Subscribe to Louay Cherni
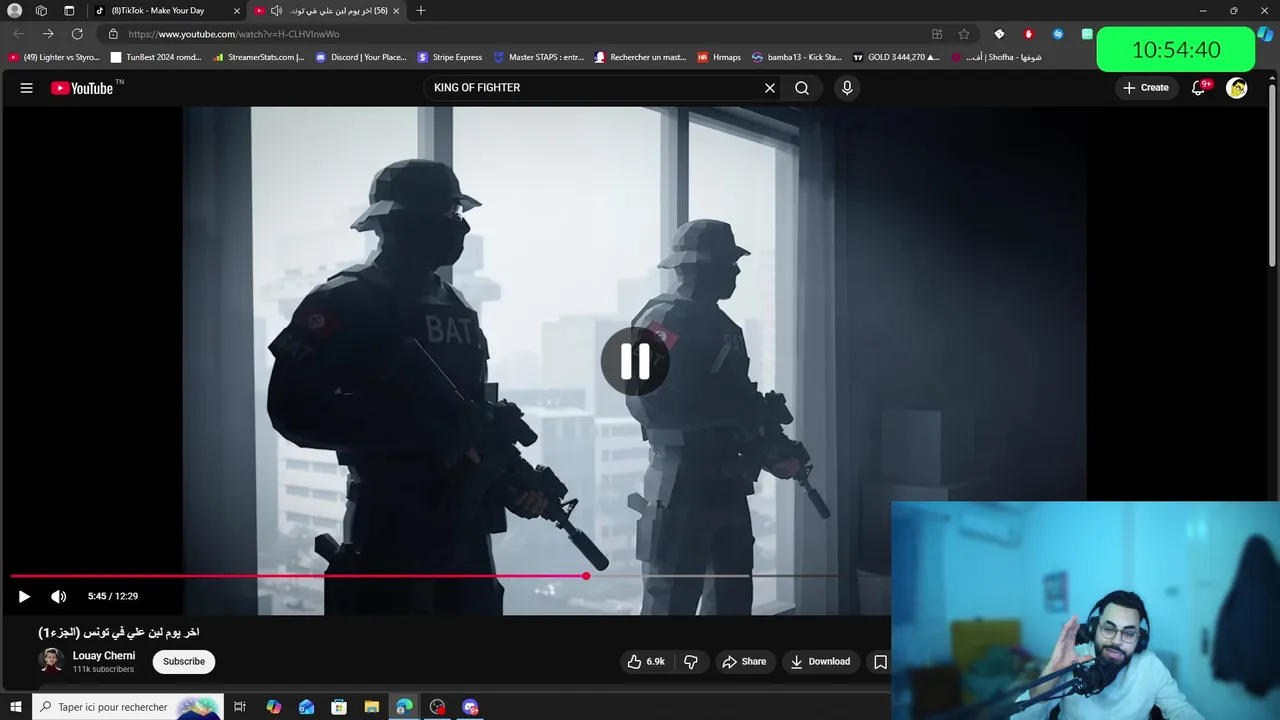The height and width of the screenshot is (720, 1280). pyautogui.click(x=184, y=662)
